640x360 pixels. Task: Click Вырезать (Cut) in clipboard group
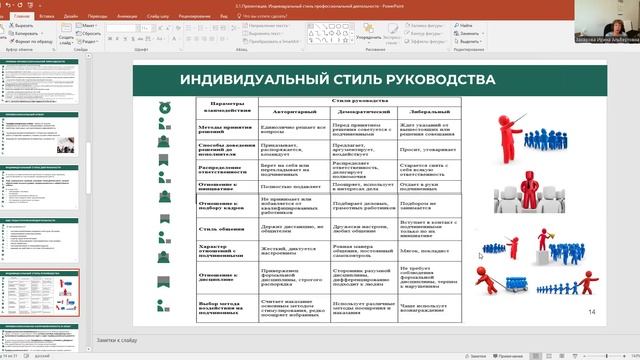click(21, 25)
